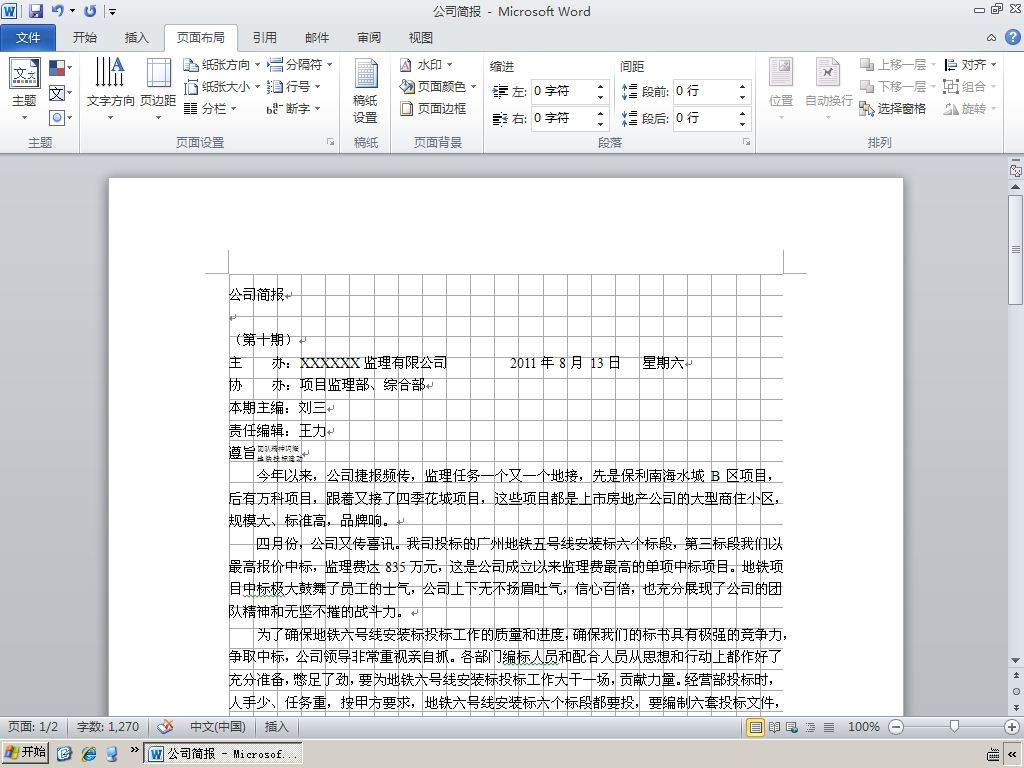The image size is (1024, 768).
Task: Open theme effects dropdown
Action: pyautogui.click(x=60, y=118)
